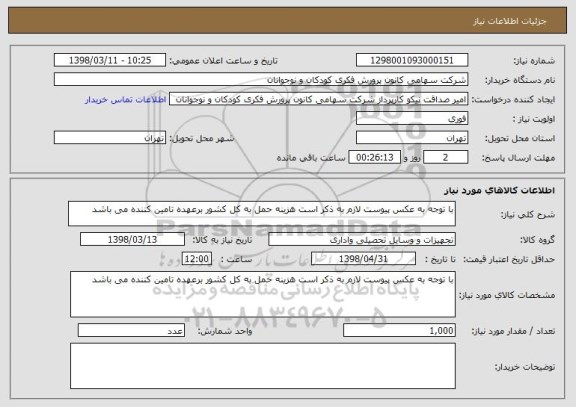Click the شهر محل تحویل field تهران
The height and width of the screenshot is (407, 576).
pos(110,138)
